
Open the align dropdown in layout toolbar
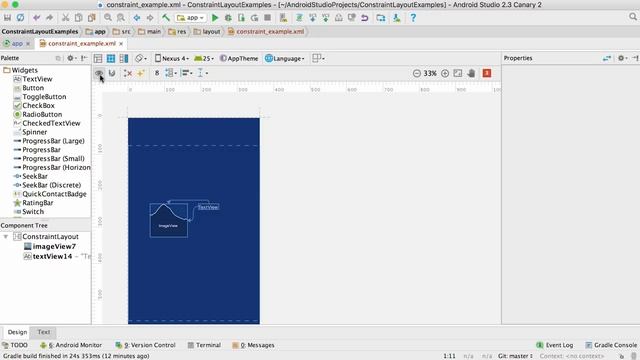tap(187, 73)
